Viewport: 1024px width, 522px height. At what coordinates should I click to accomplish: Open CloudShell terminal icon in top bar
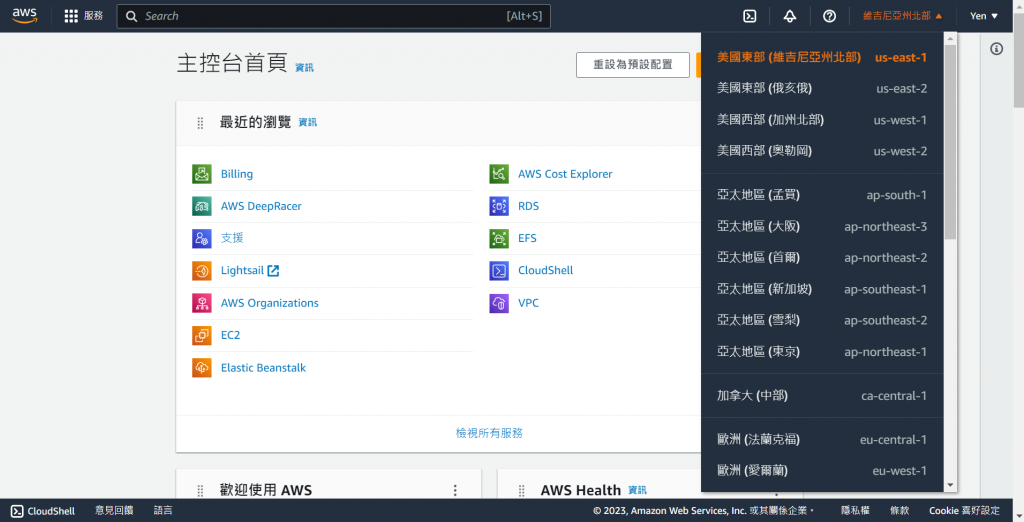(750, 16)
